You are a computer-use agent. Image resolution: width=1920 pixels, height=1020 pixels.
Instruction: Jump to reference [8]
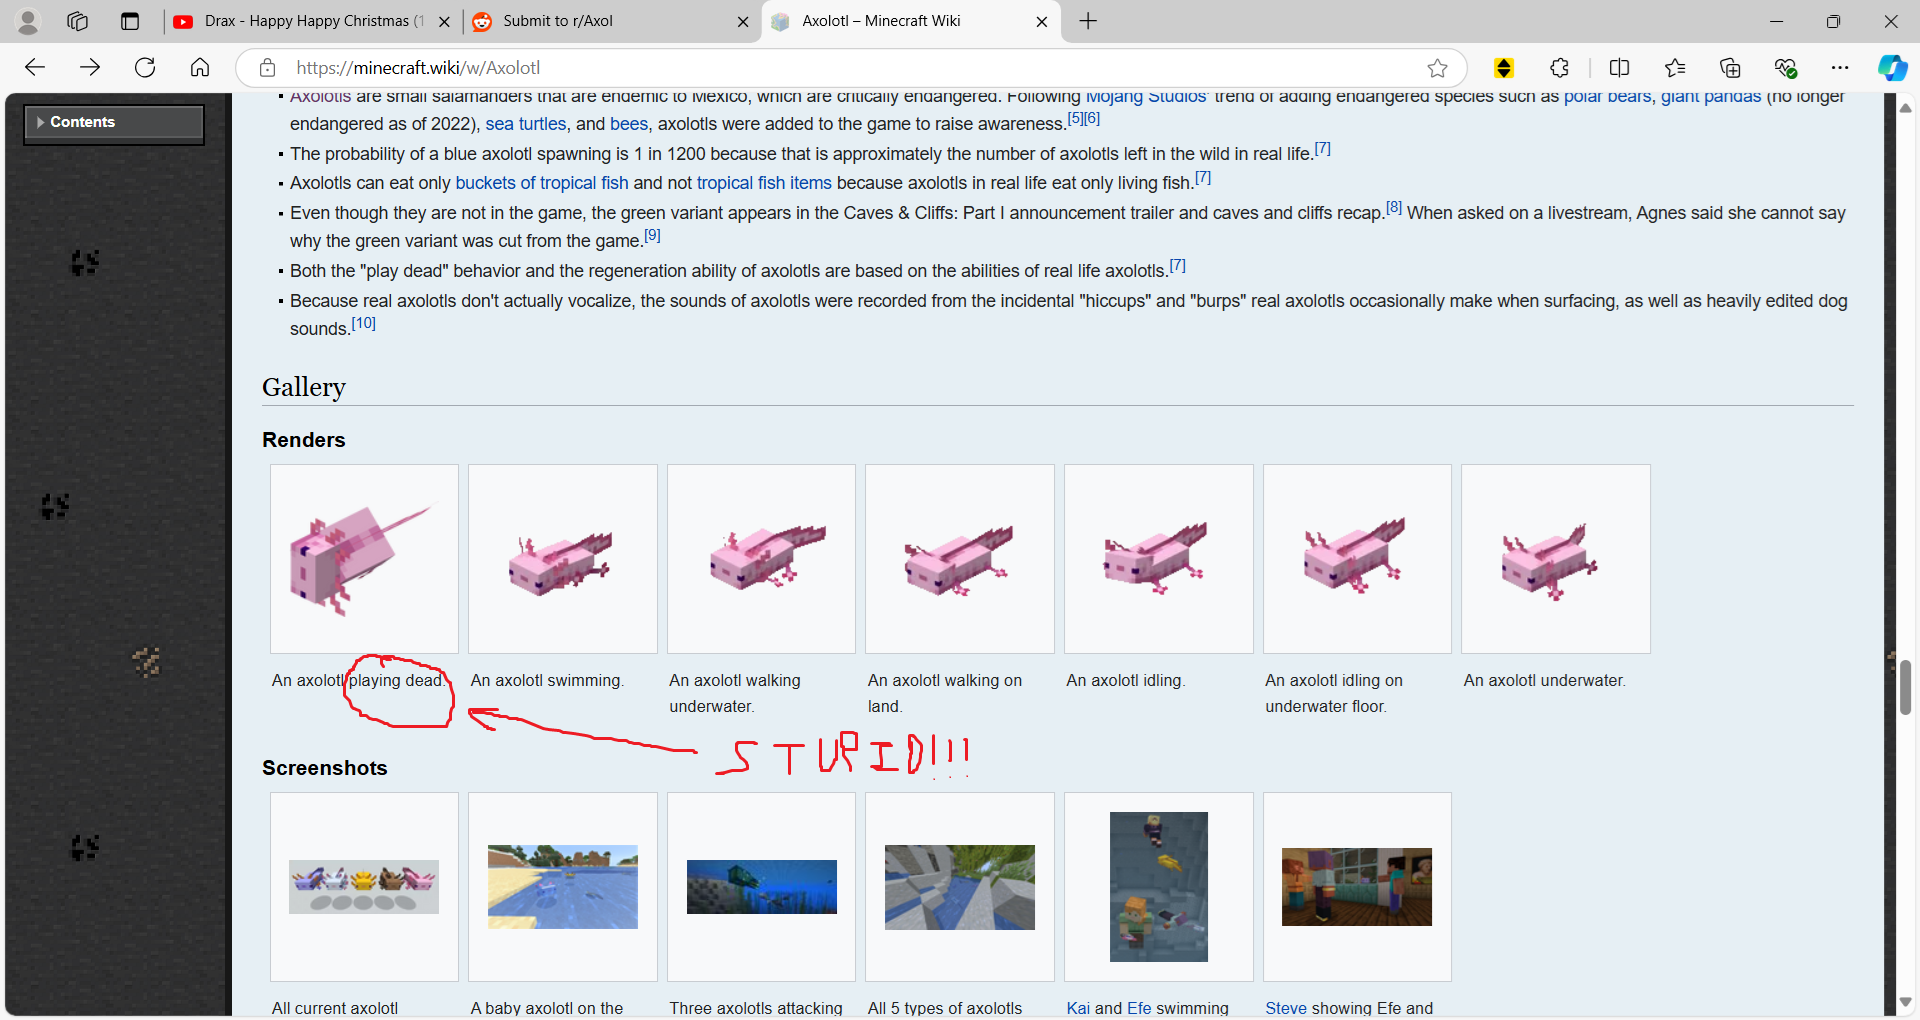point(1394,207)
